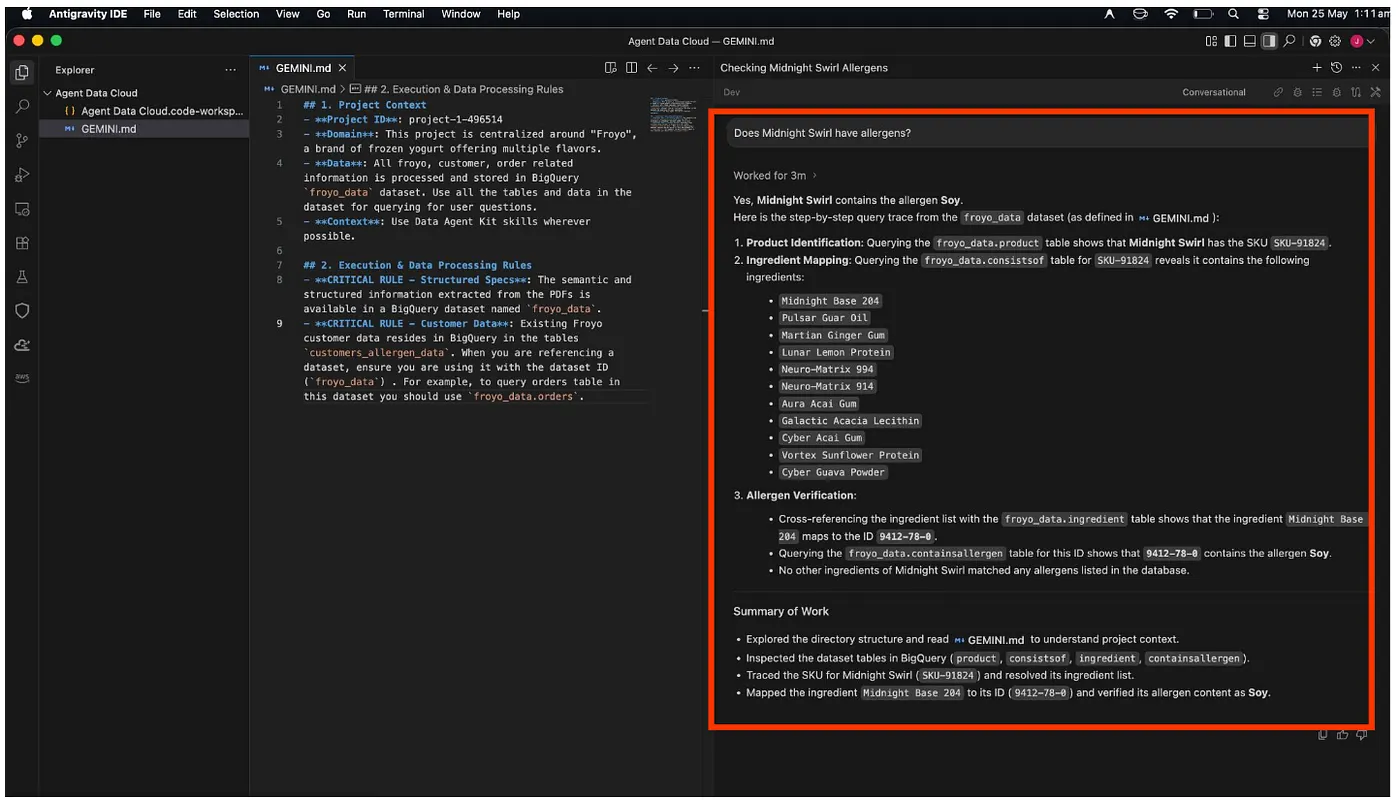Open the File menu
Image resolution: width=1400 pixels, height=804 pixels.
[152, 14]
